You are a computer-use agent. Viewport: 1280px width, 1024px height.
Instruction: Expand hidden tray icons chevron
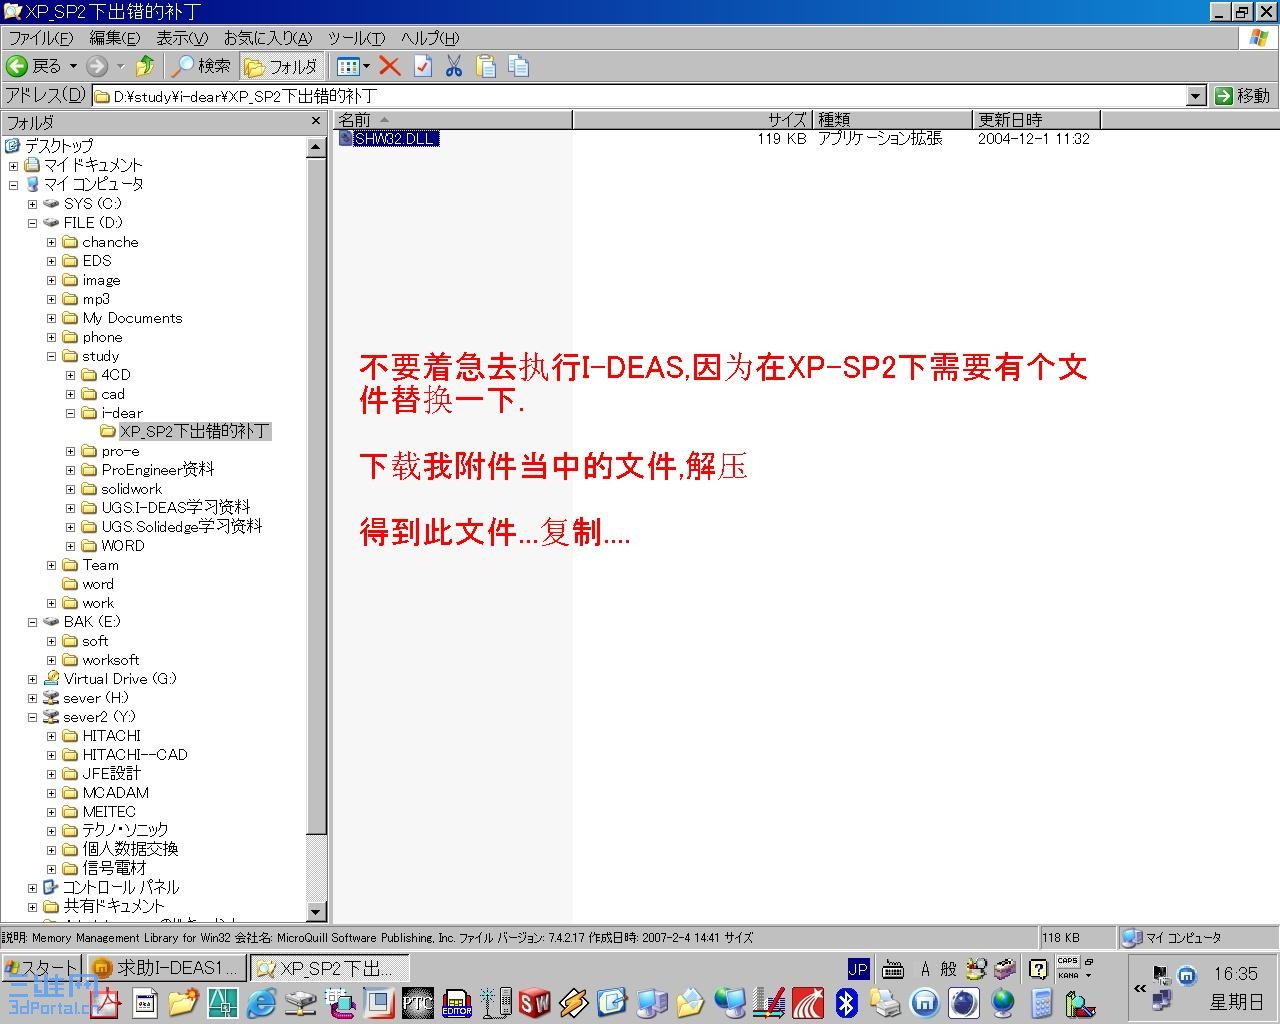point(1140,988)
